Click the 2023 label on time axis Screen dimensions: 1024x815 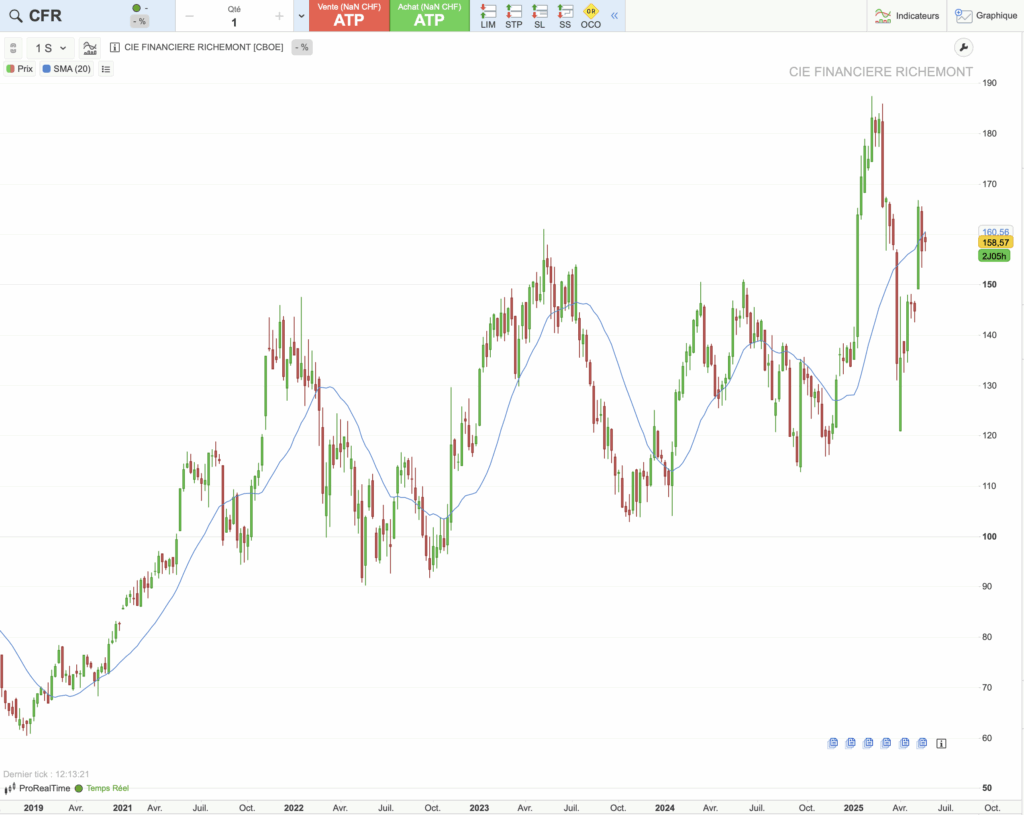point(479,808)
